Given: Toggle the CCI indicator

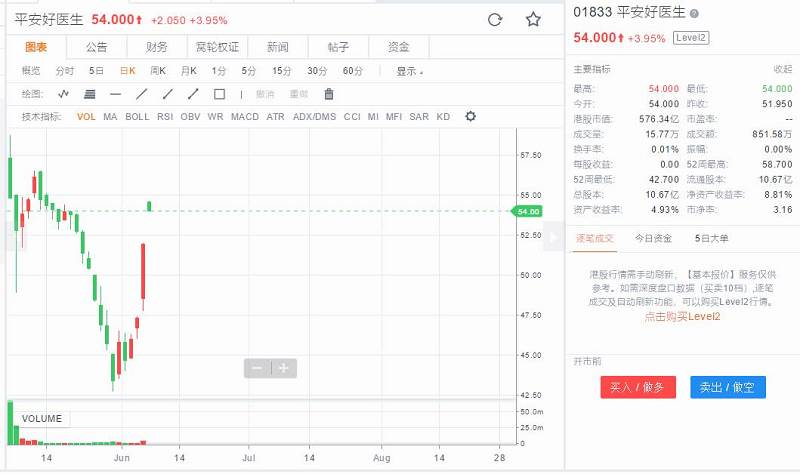Looking at the screenshot, I should [x=352, y=117].
